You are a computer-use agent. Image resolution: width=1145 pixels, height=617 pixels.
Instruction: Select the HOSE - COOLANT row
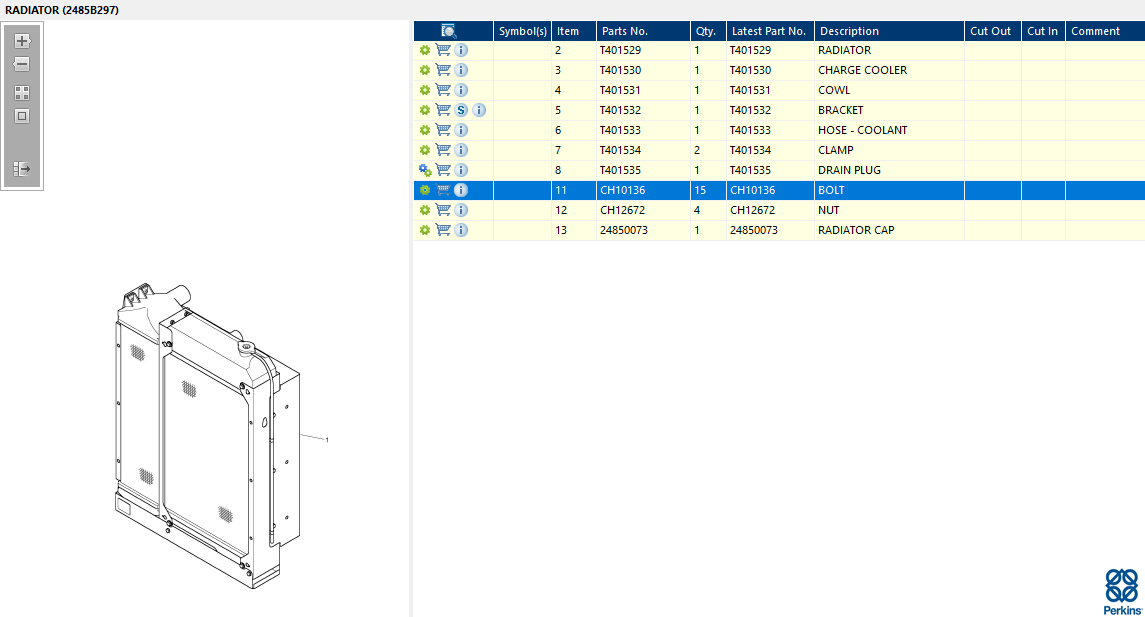pos(862,130)
